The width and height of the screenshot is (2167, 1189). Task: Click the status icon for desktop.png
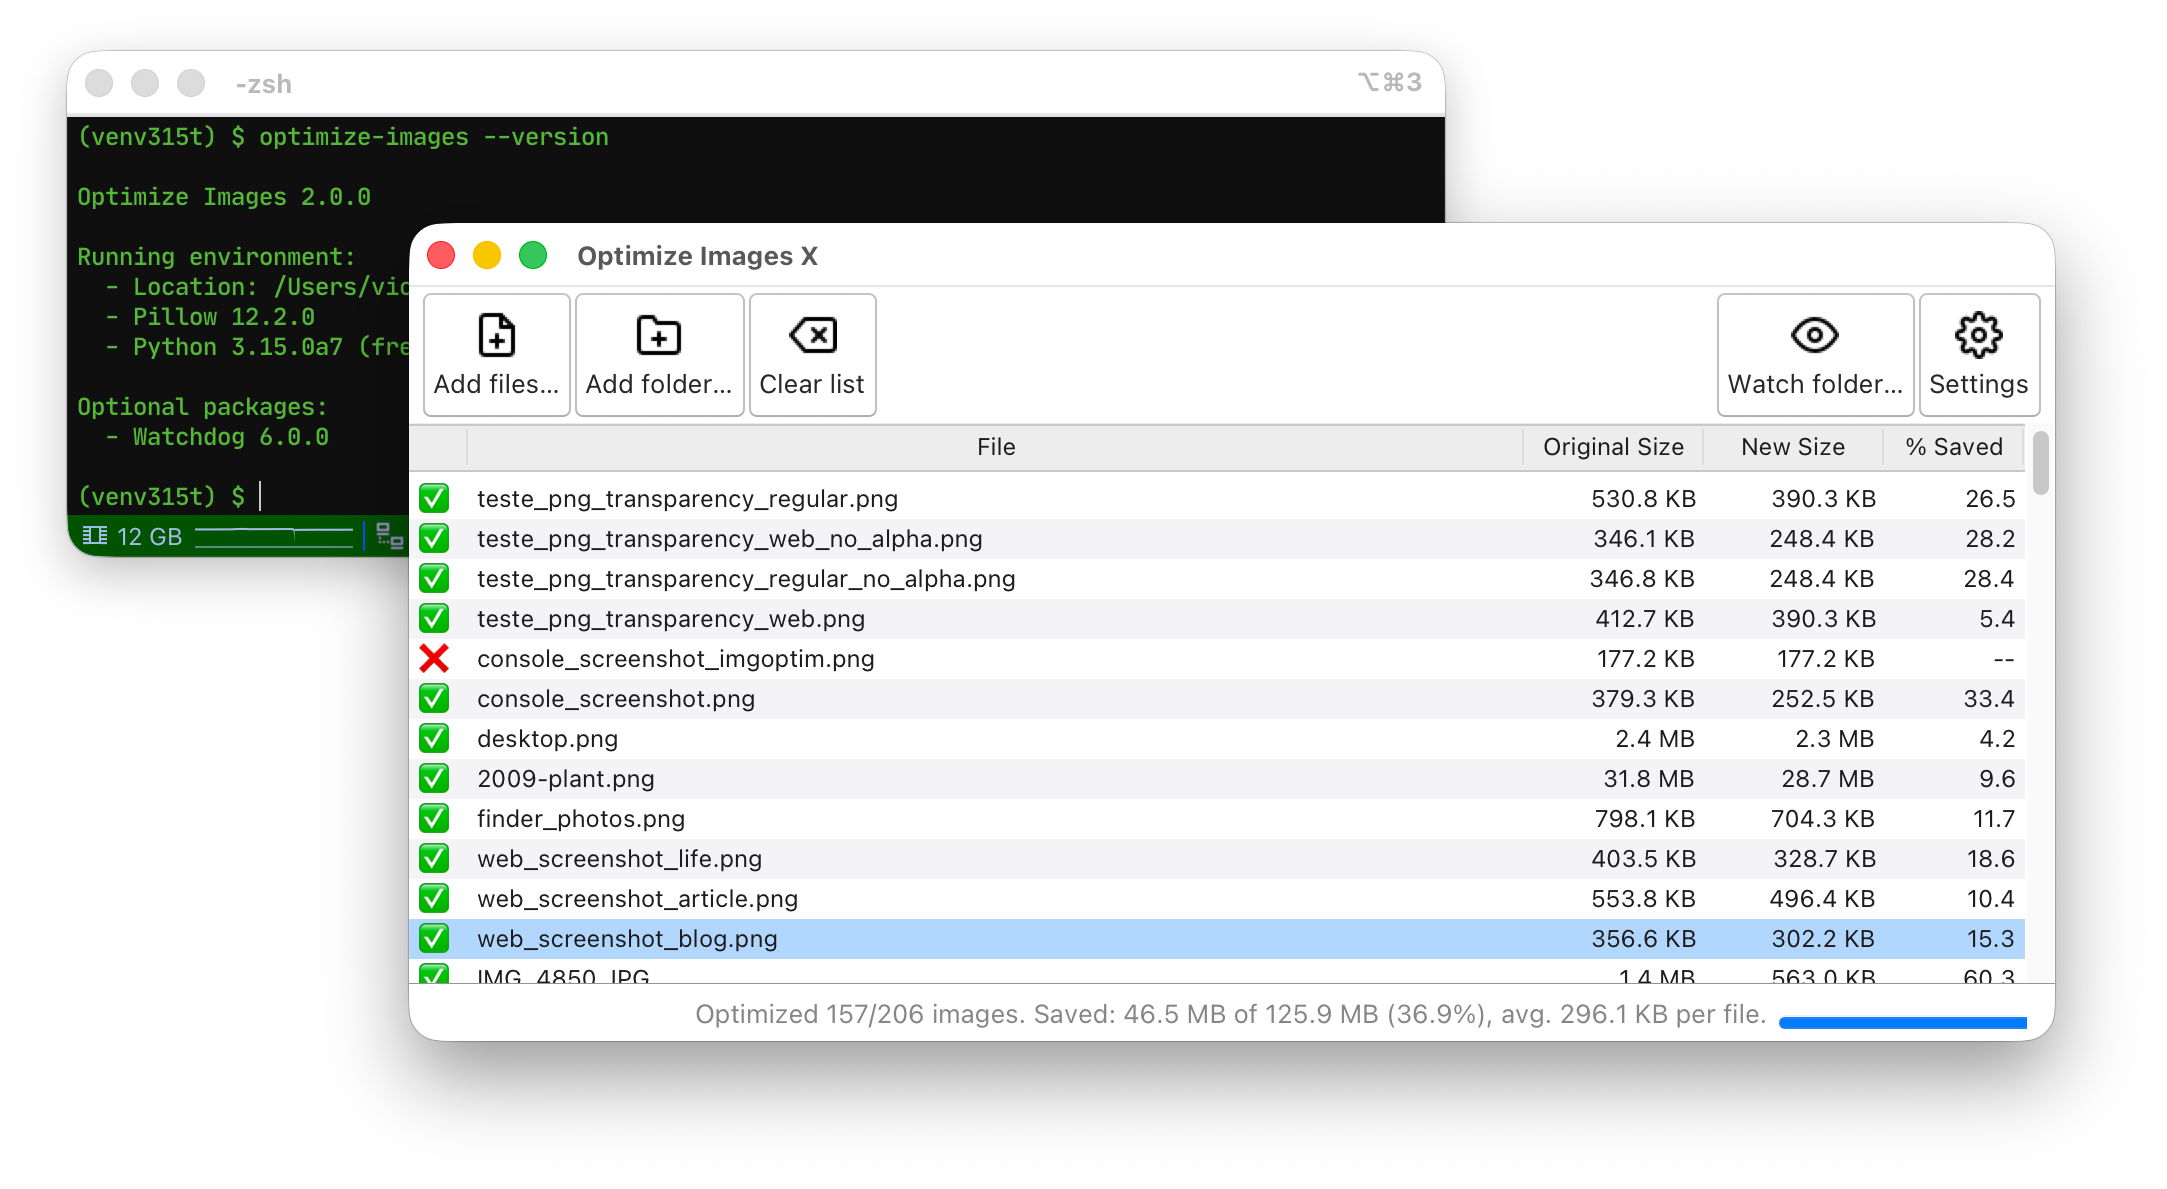(x=434, y=738)
